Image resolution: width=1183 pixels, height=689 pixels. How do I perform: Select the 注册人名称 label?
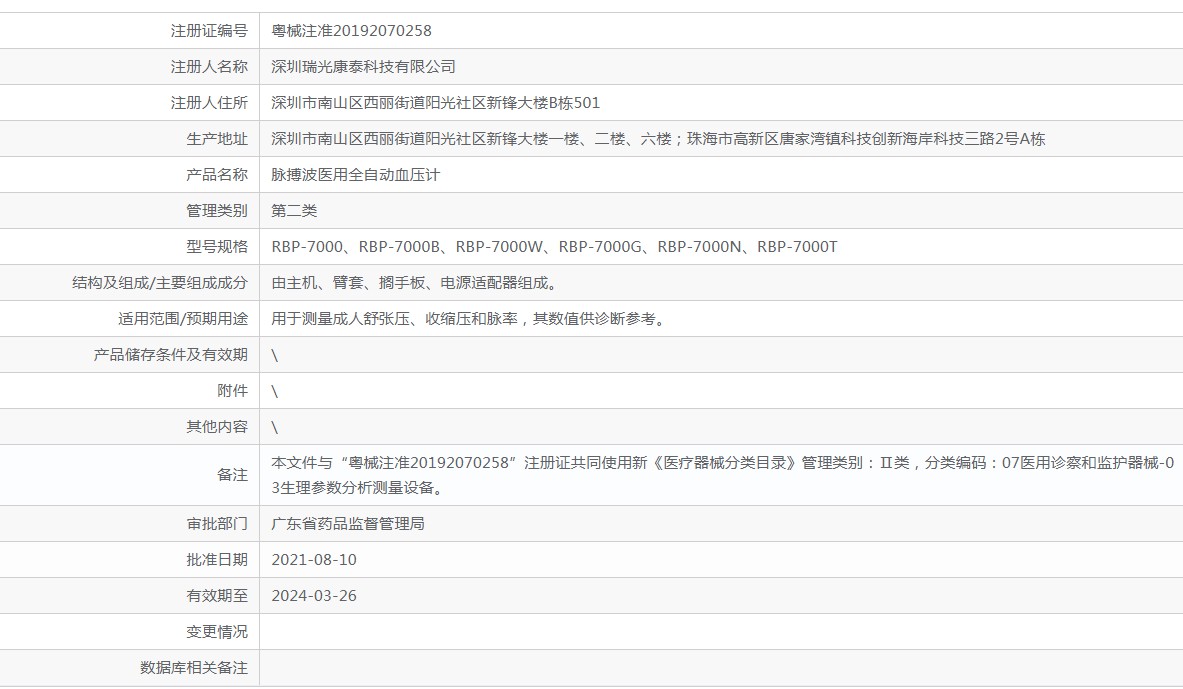209,67
